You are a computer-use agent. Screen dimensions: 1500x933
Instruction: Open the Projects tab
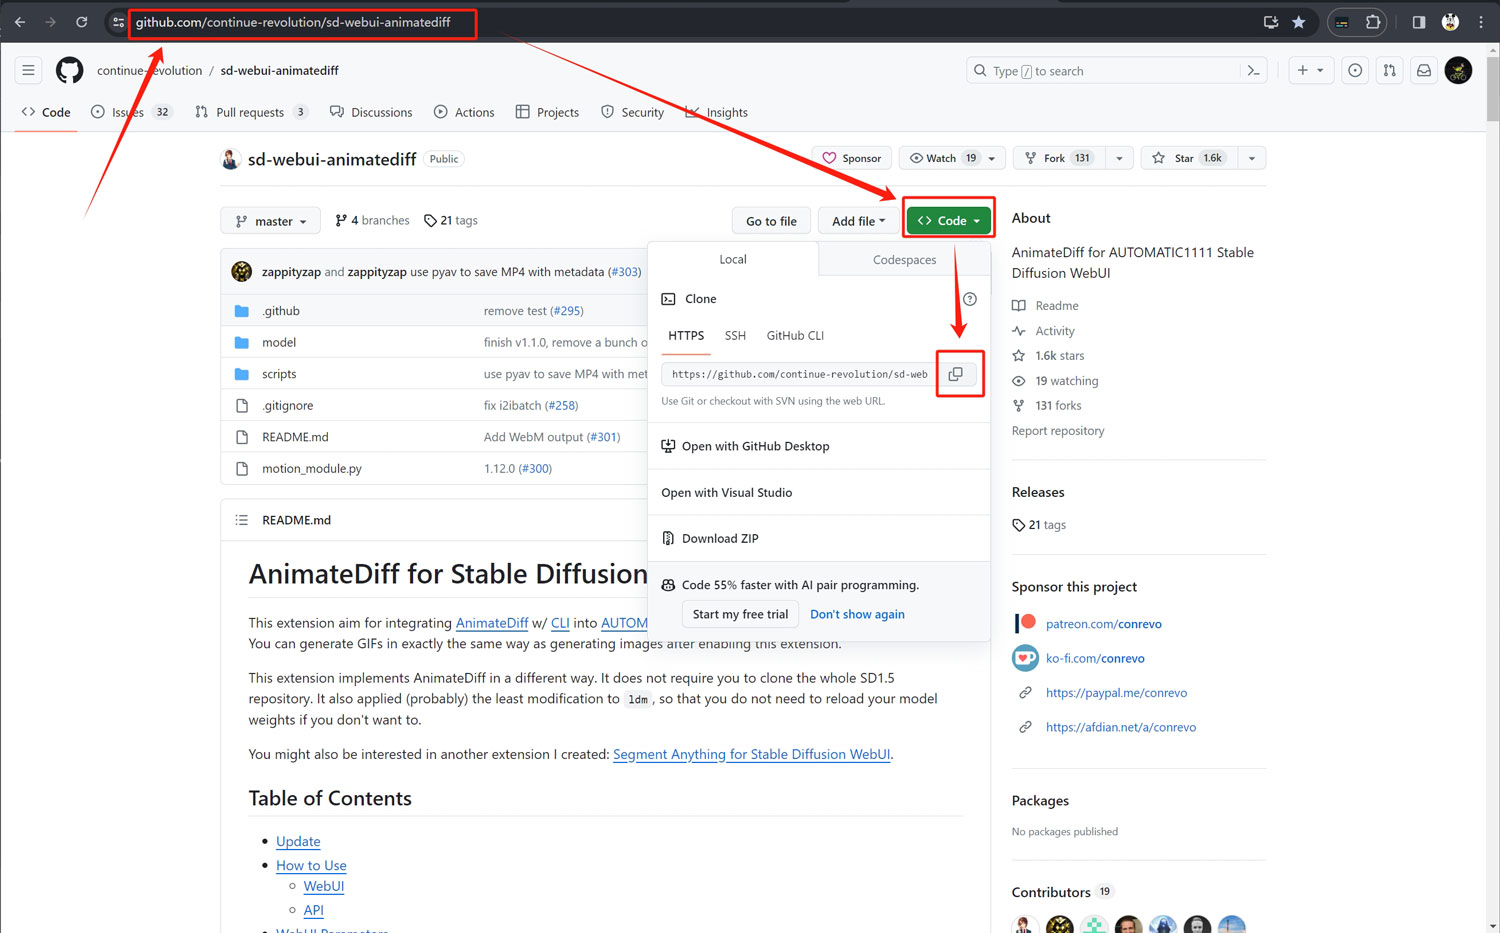tap(547, 112)
